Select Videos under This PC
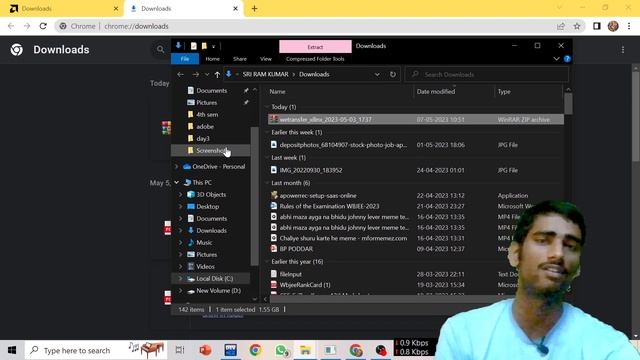The image size is (640, 360). pyautogui.click(x=205, y=267)
